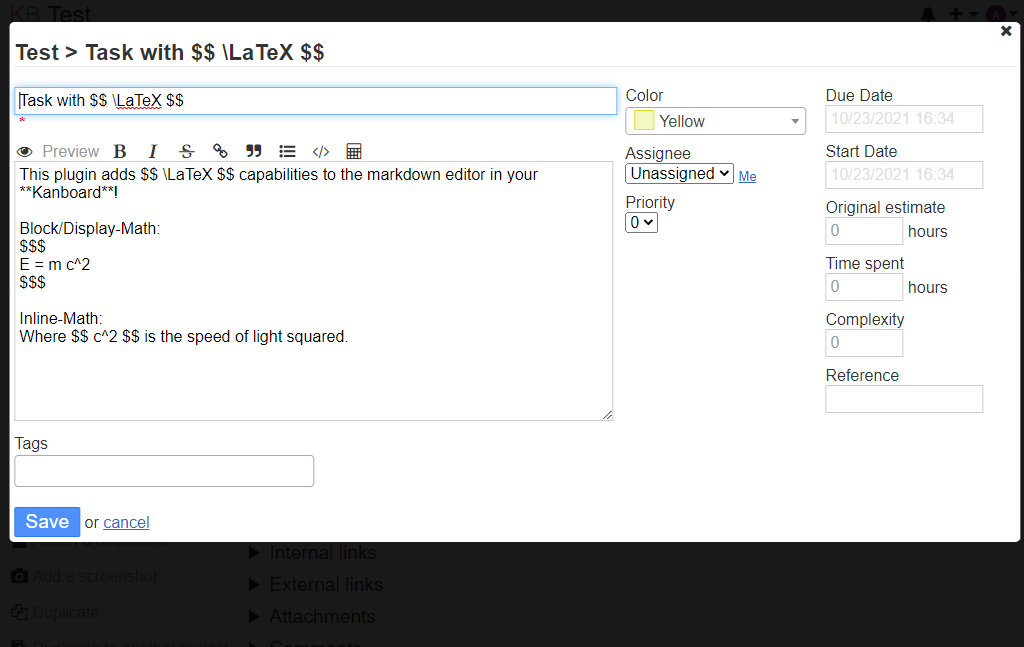Close the task edit dialog
The width and height of the screenshot is (1024, 647).
[1006, 31]
